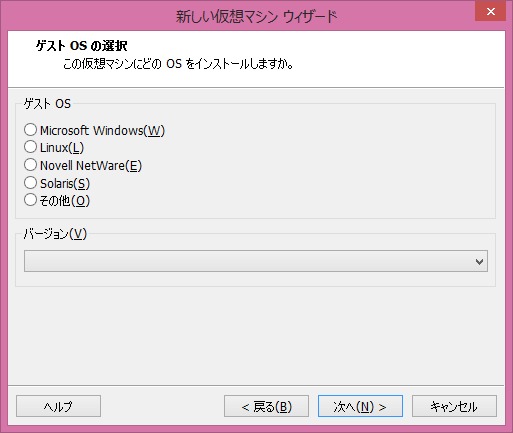Screen dimensions: 513x433
Task: Open the バージョン(V) dropdown list
Action: [x=256, y=261]
